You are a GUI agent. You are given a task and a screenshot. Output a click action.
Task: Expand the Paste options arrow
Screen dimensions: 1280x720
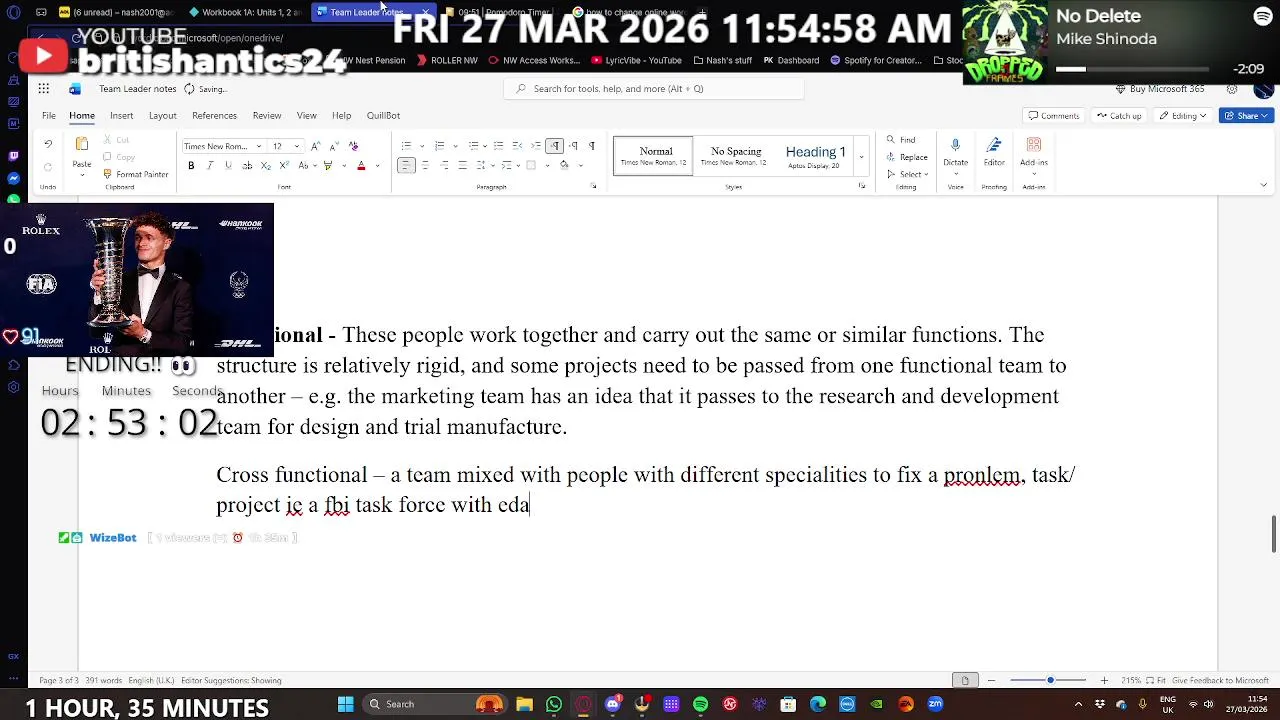click(x=82, y=175)
